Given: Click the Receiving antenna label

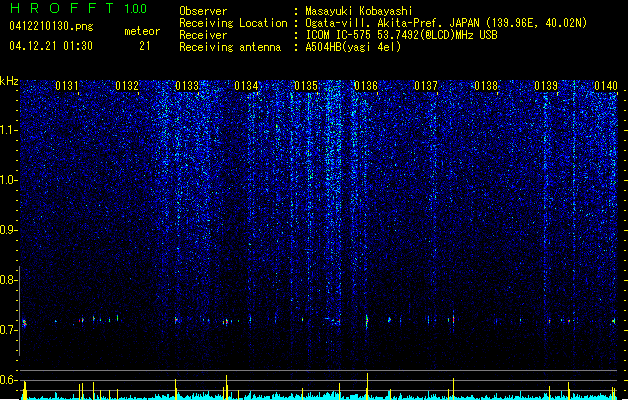Looking at the screenshot, I should [230, 47].
